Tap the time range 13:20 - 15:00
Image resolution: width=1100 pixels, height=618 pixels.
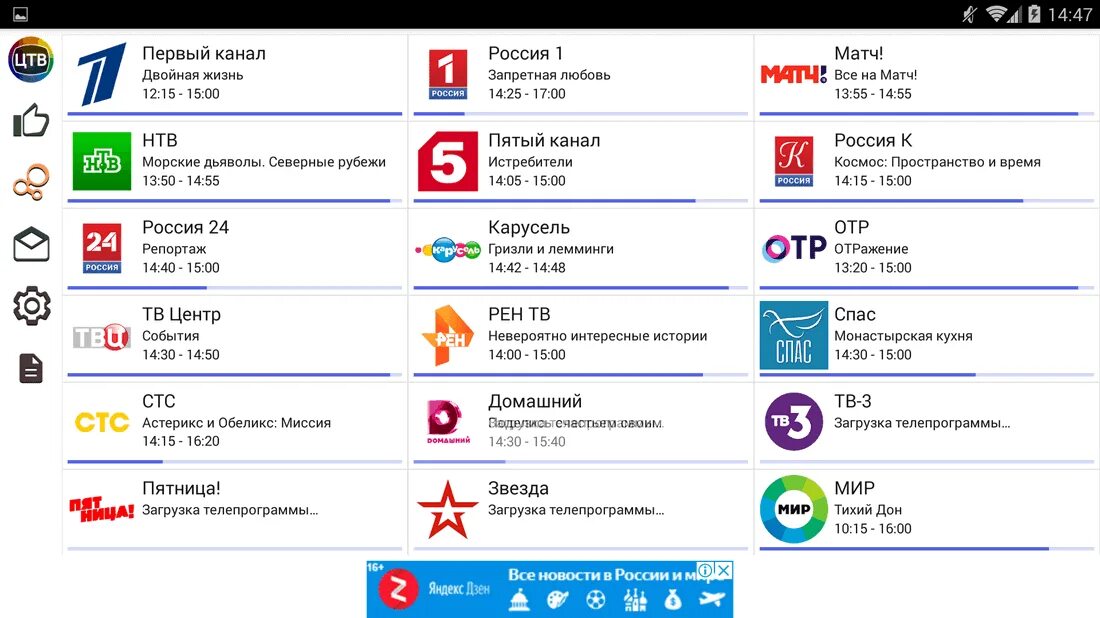(x=873, y=267)
